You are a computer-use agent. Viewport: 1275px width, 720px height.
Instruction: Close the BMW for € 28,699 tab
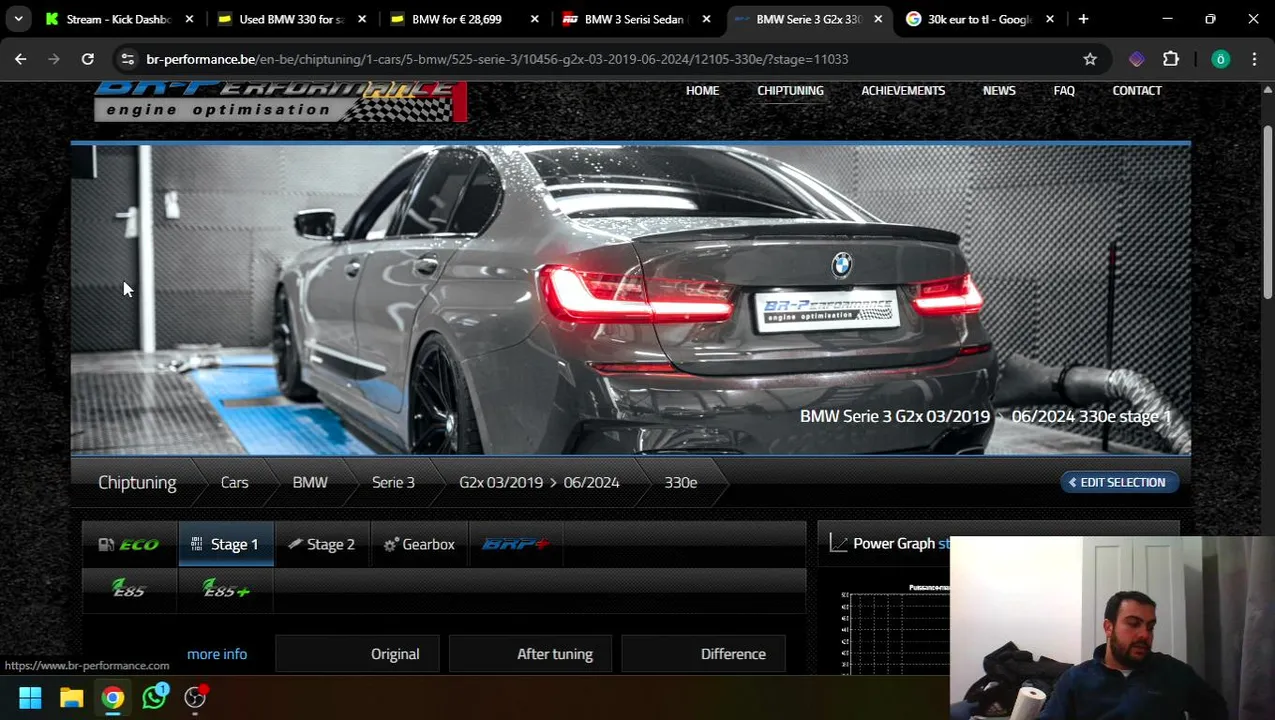[x=534, y=19]
